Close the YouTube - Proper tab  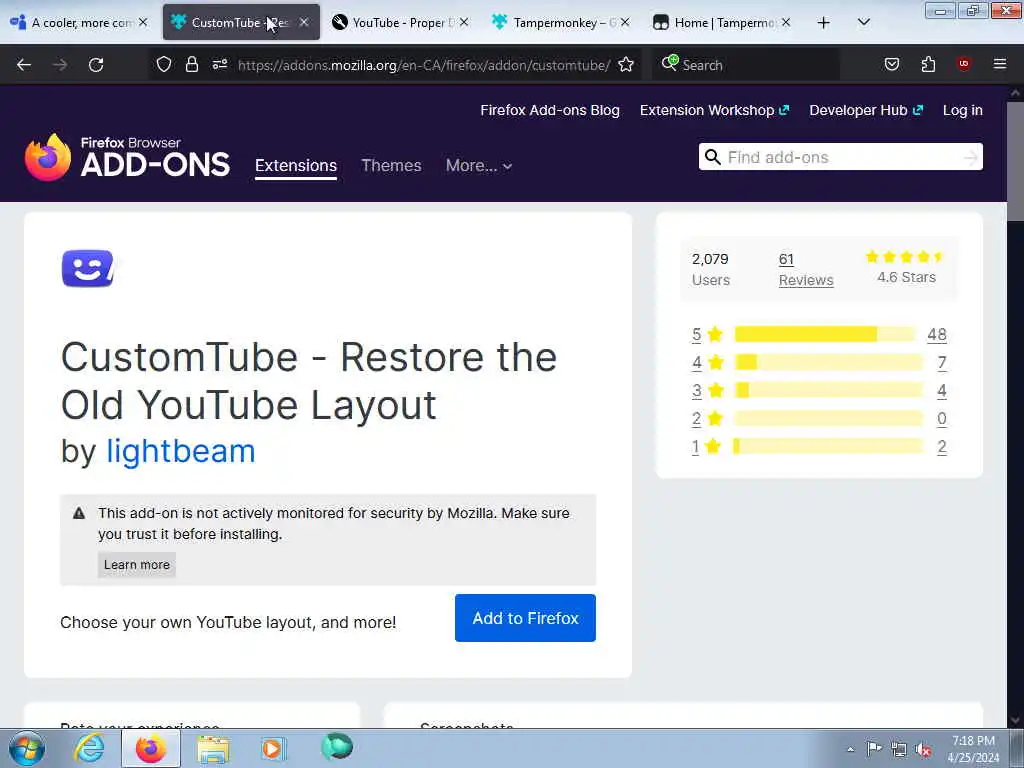pyautogui.click(x=464, y=22)
